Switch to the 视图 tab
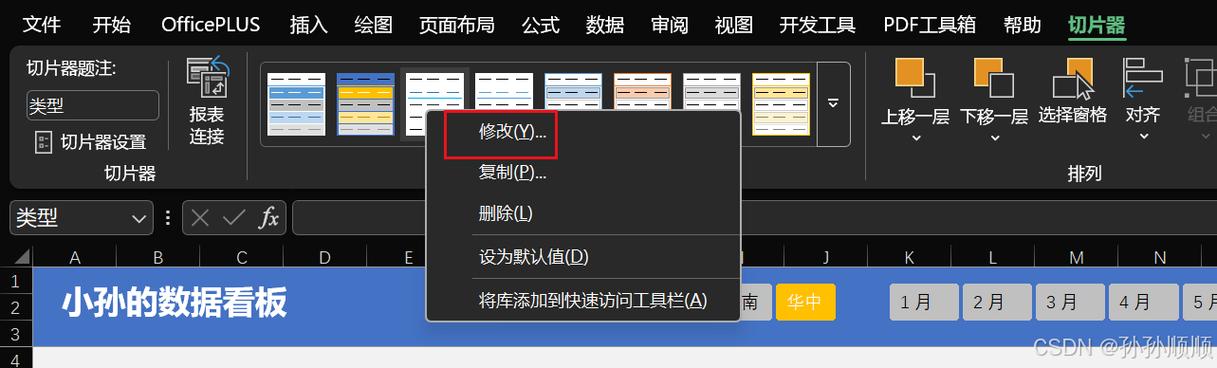Viewport: 1217px width, 368px height. coord(733,24)
